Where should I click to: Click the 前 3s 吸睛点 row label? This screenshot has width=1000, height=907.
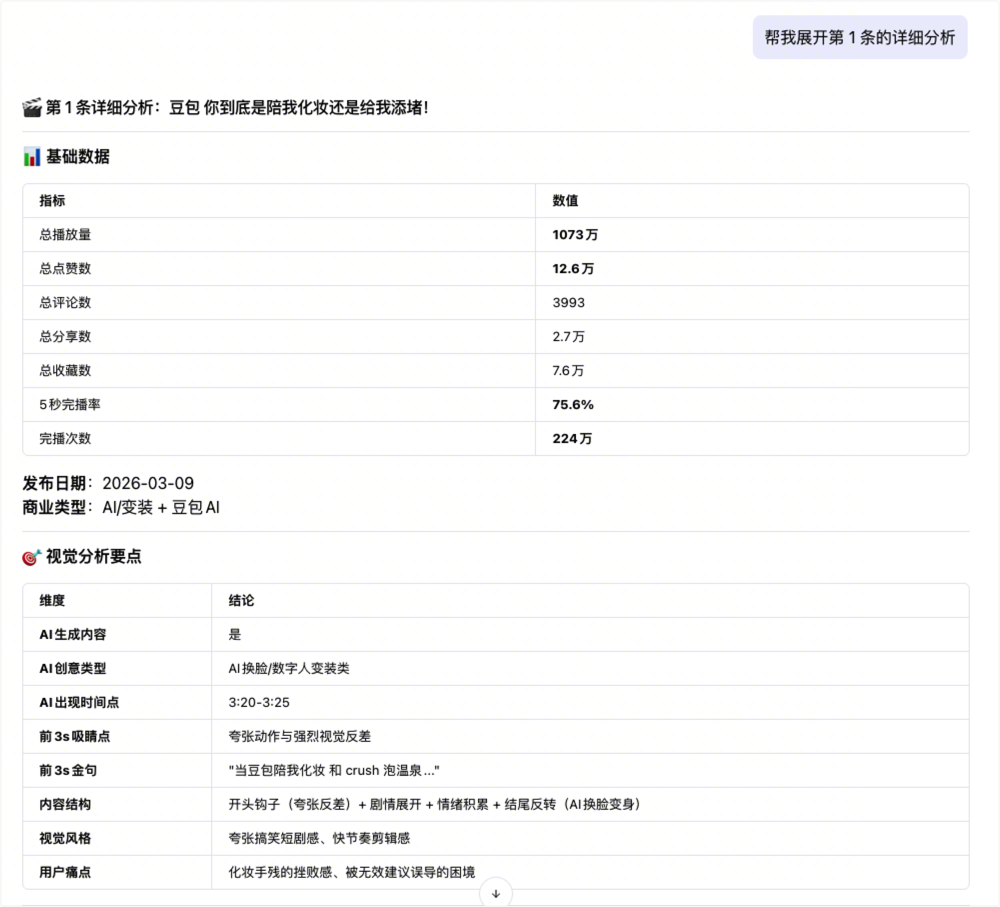75,737
